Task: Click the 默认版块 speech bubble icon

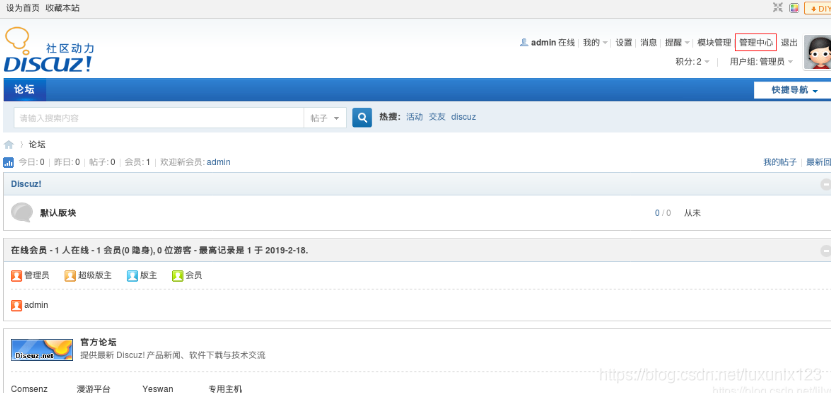Action: tap(22, 212)
